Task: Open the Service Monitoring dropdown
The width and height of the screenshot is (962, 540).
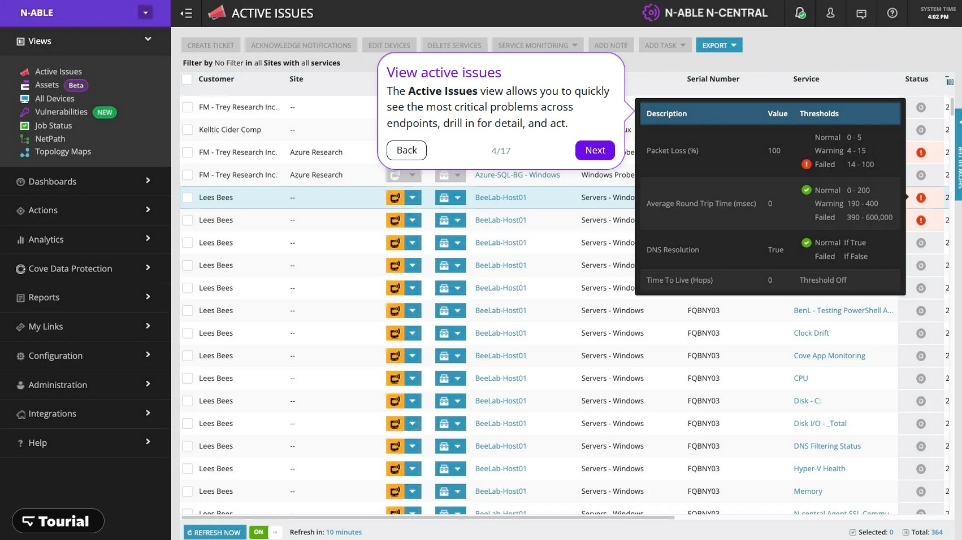Action: [537, 45]
